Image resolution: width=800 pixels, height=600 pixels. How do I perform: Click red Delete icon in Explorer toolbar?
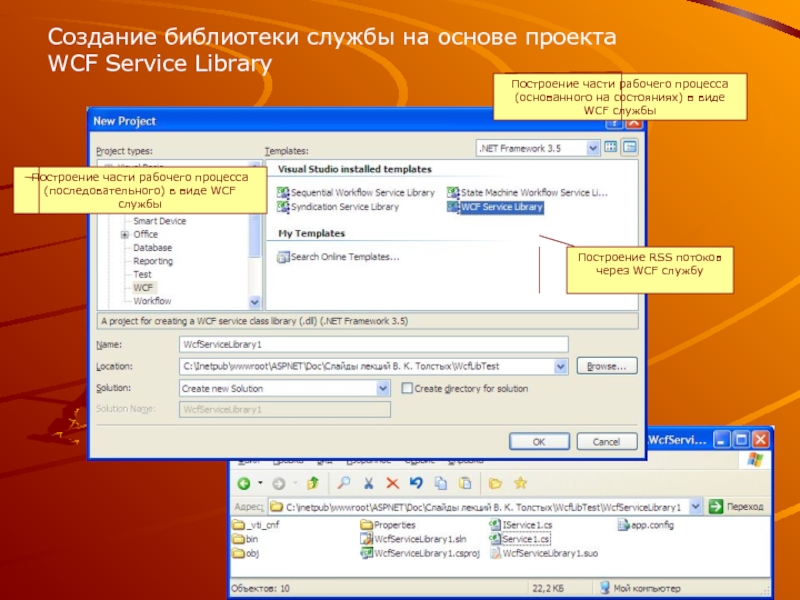(x=392, y=483)
